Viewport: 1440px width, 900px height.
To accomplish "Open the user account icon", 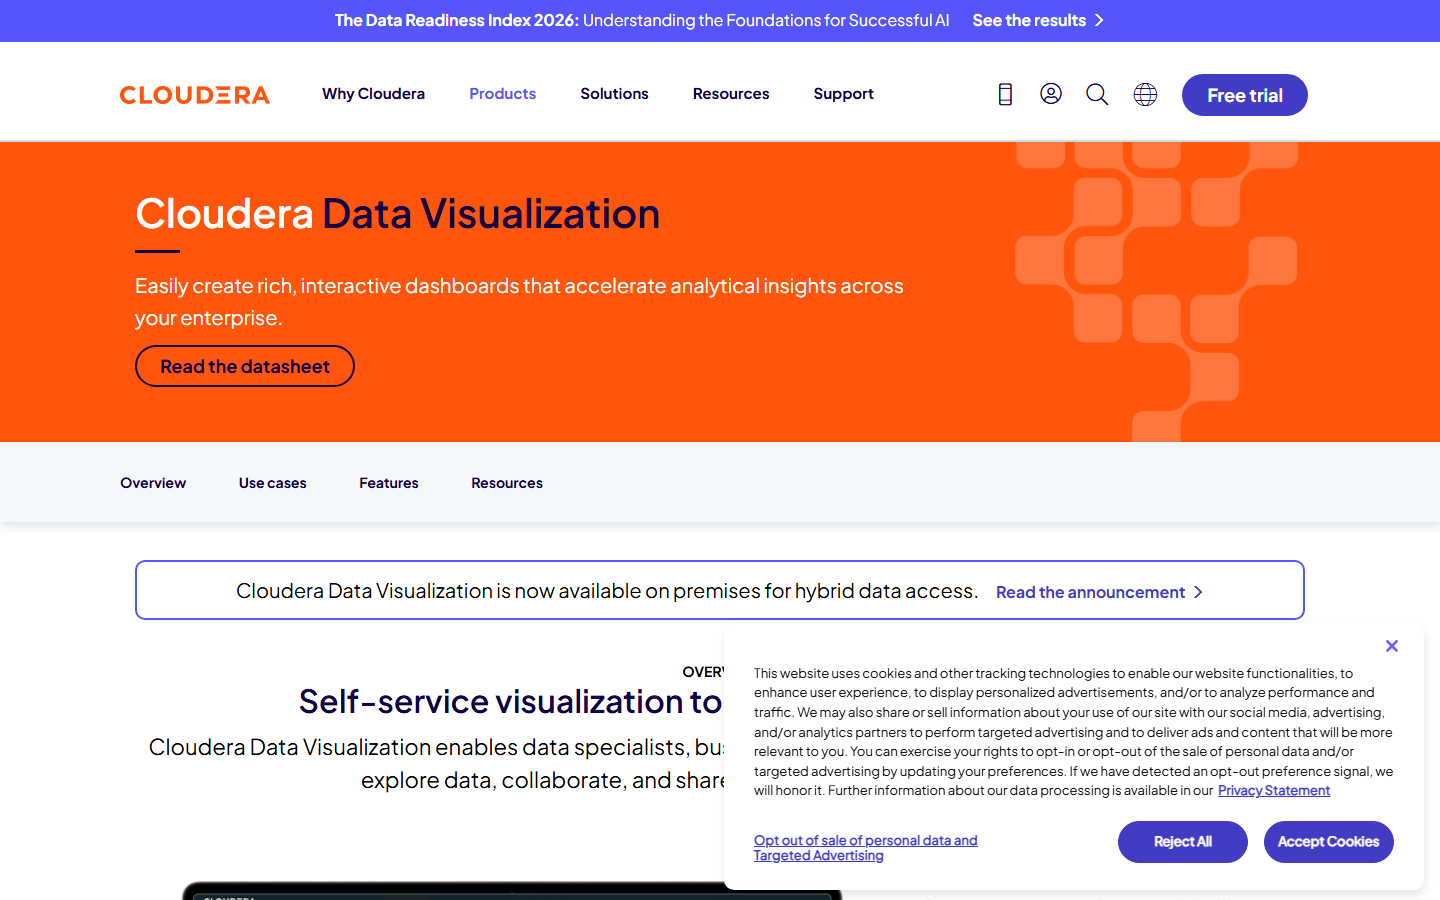I will click(1051, 94).
